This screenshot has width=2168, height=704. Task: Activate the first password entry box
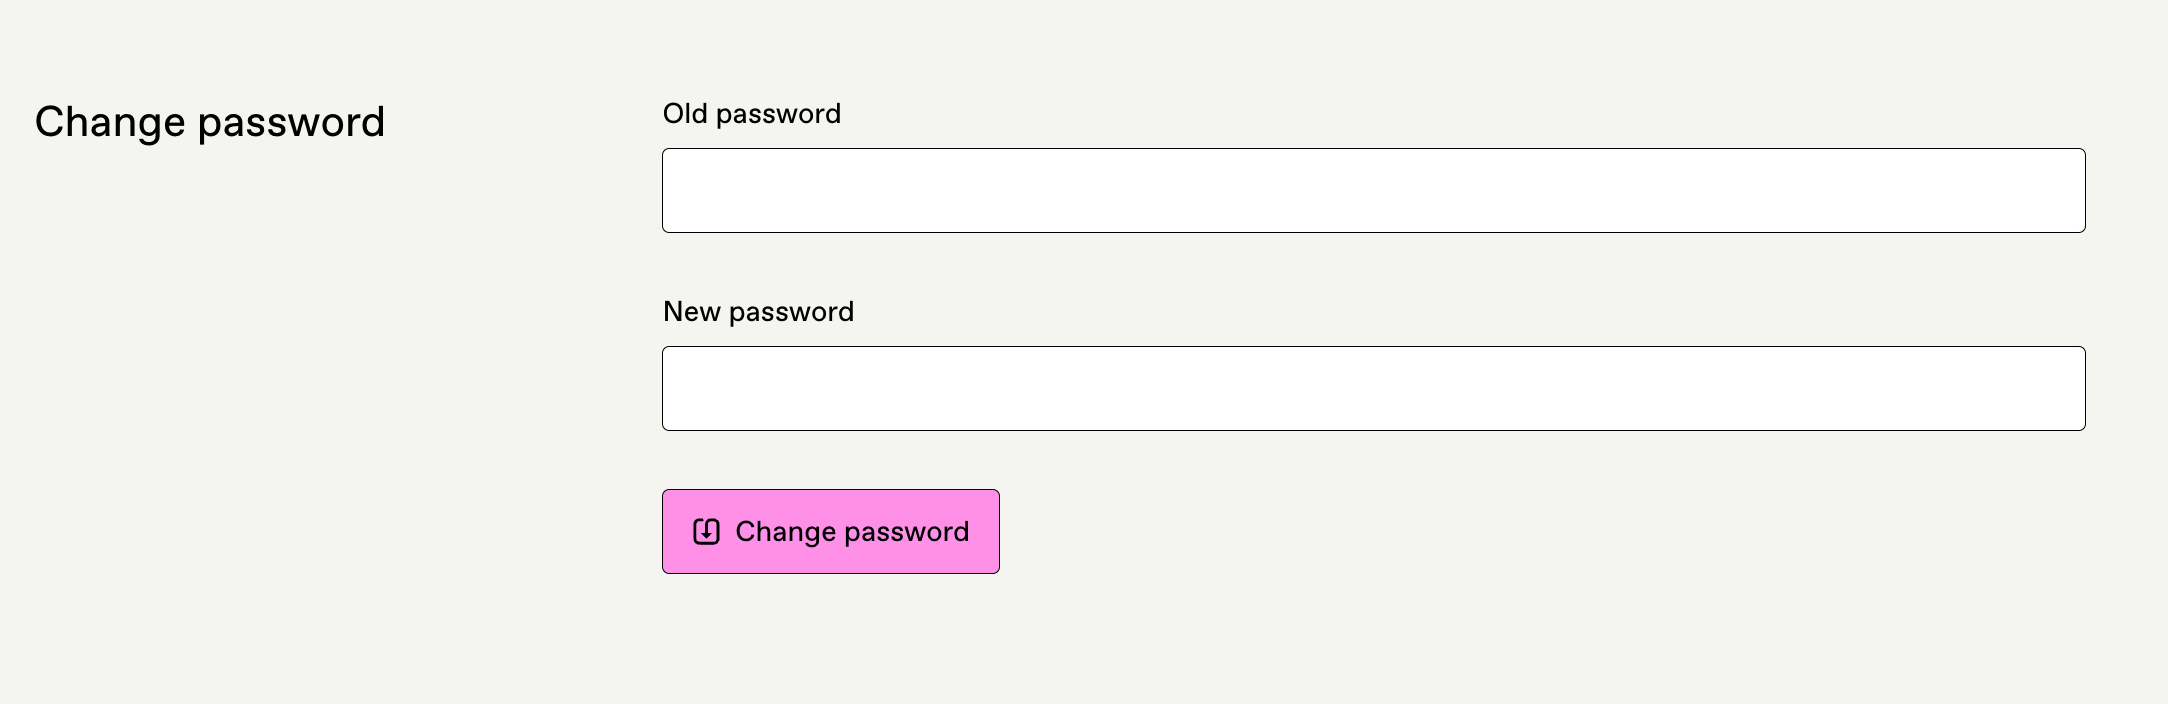pyautogui.click(x=1373, y=191)
